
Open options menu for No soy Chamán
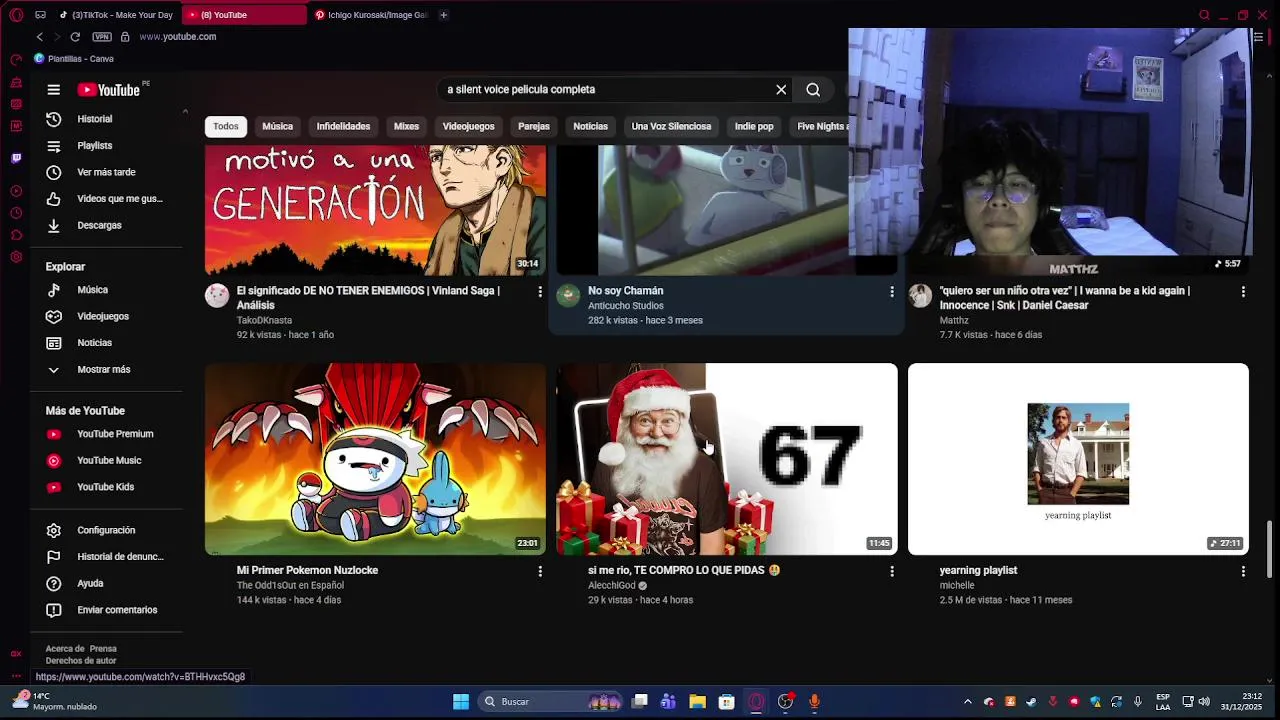pos(892,292)
